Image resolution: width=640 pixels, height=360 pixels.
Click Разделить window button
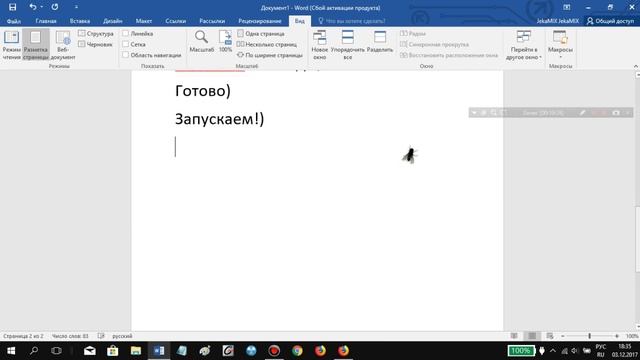(380, 42)
